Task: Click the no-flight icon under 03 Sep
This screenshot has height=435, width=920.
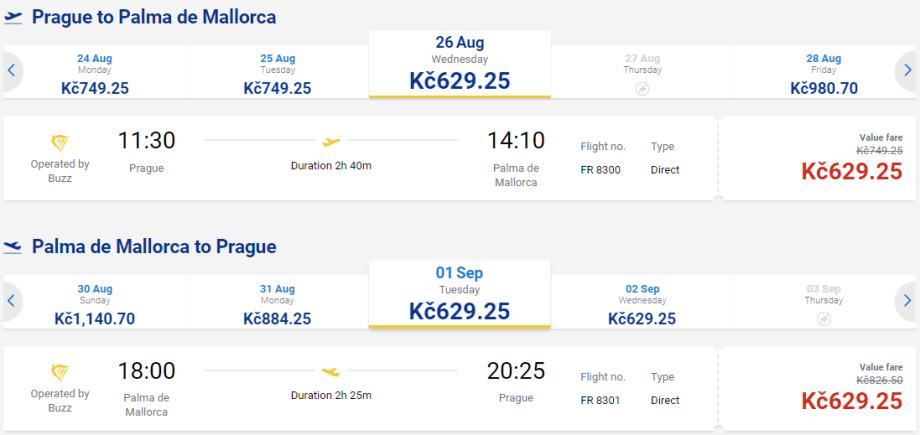Action: 824,319
